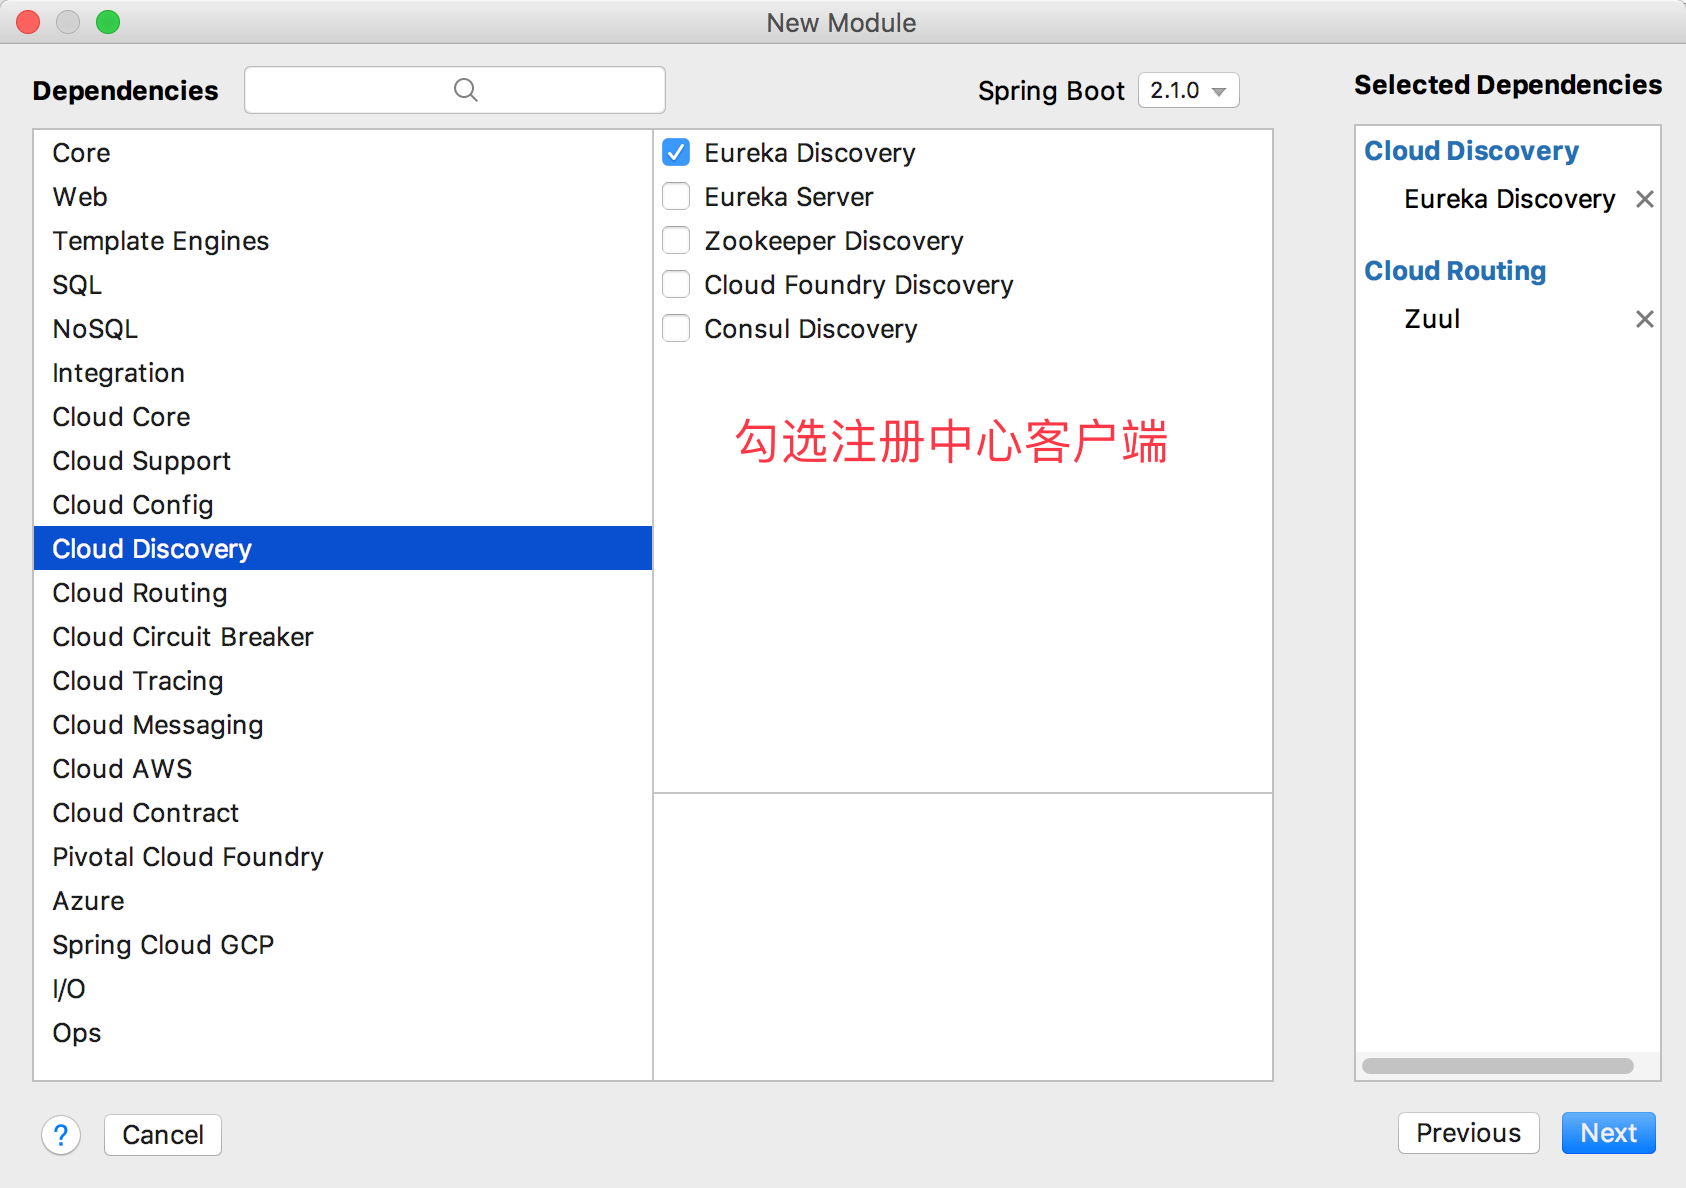The width and height of the screenshot is (1686, 1188).
Task: Choose the Cloud Messaging category
Action: pos(343,725)
